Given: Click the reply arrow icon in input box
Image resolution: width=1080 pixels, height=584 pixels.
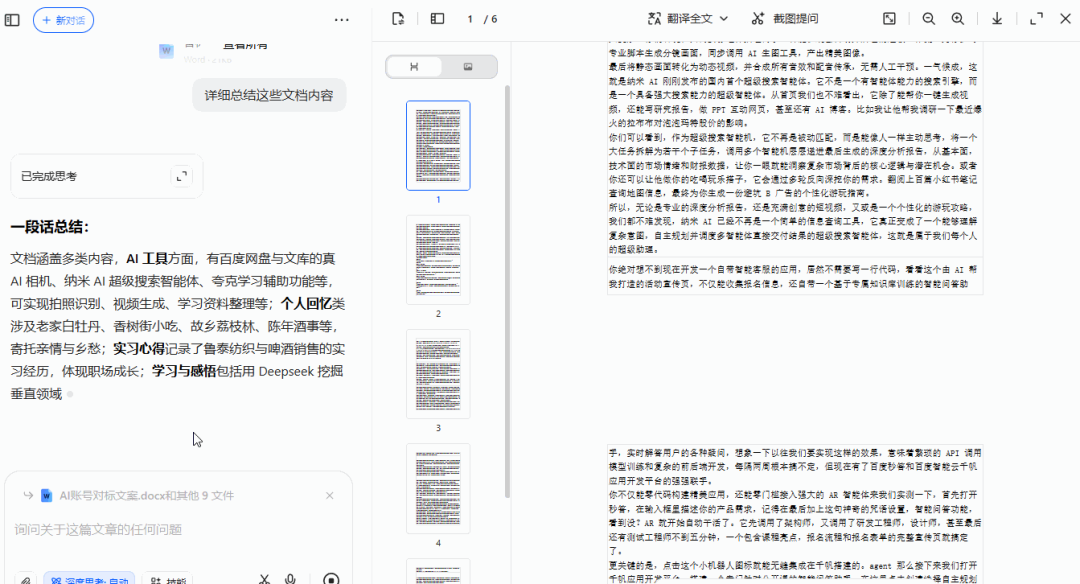Looking at the screenshot, I should [x=28, y=495].
